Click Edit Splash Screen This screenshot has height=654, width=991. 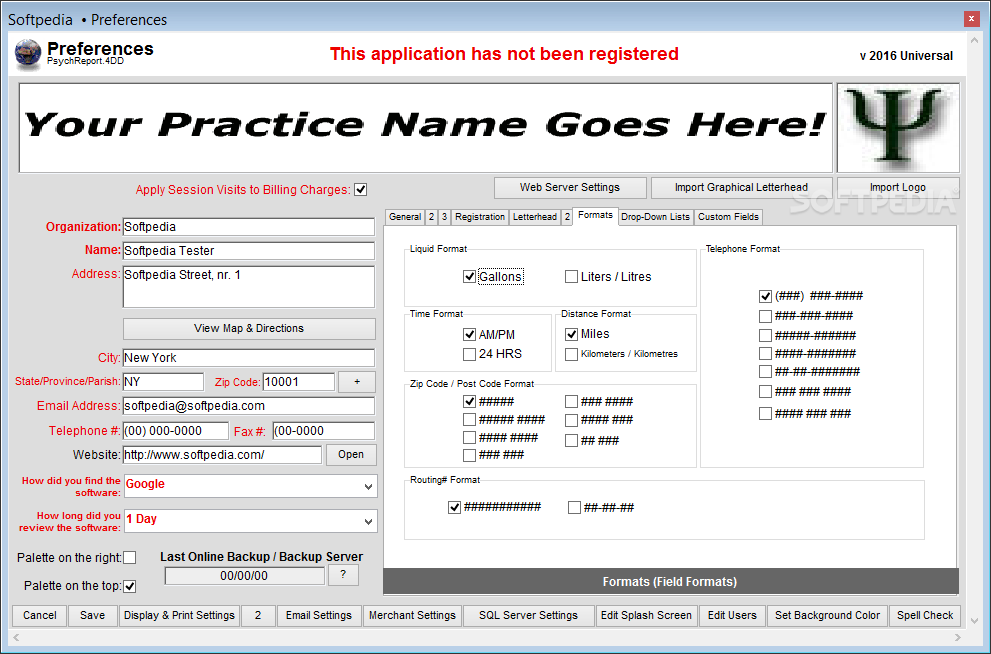tap(646, 615)
